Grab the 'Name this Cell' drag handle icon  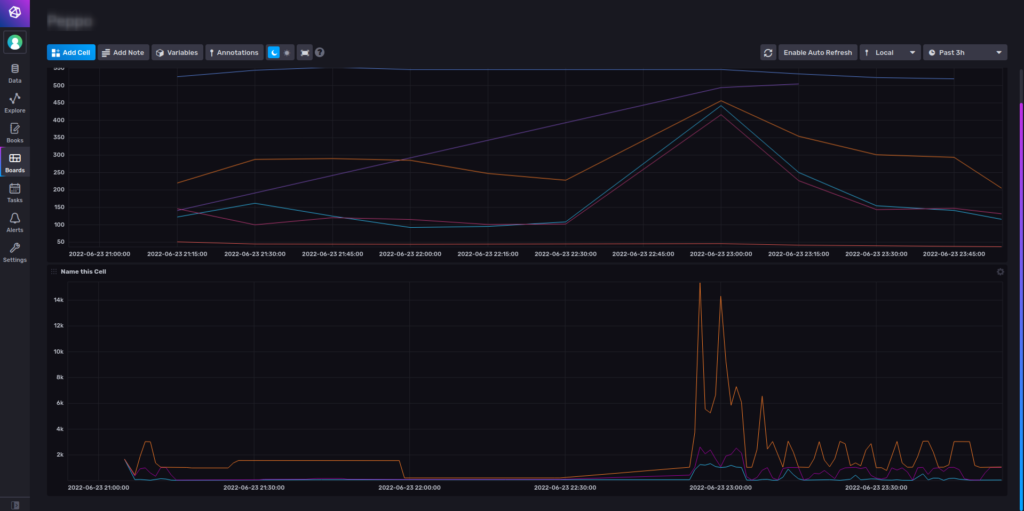[54, 271]
